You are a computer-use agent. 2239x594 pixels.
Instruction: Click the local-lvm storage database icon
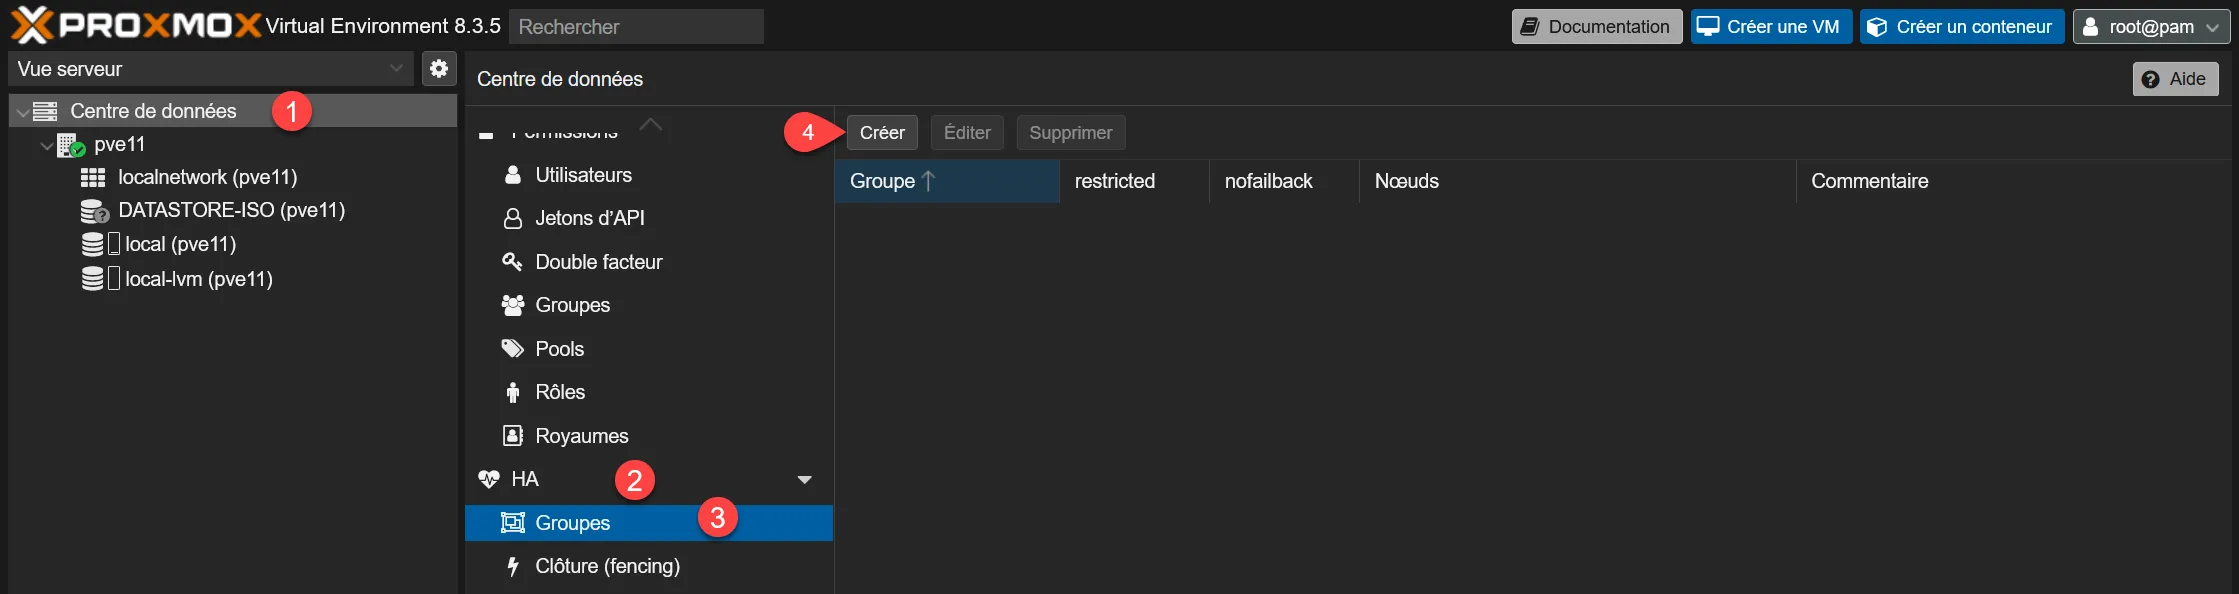[92, 279]
